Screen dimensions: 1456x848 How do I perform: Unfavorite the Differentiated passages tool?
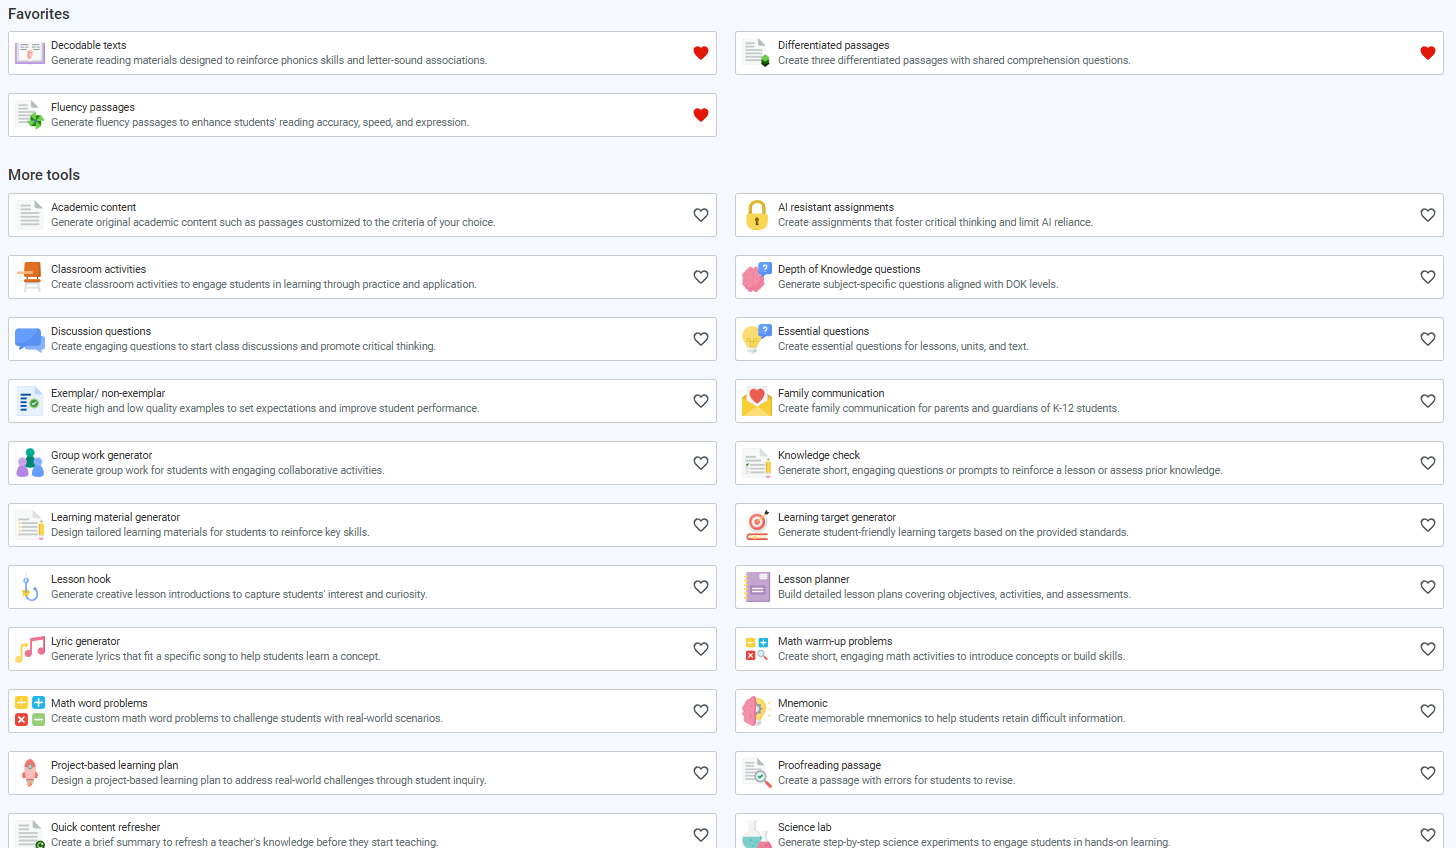pos(1428,53)
